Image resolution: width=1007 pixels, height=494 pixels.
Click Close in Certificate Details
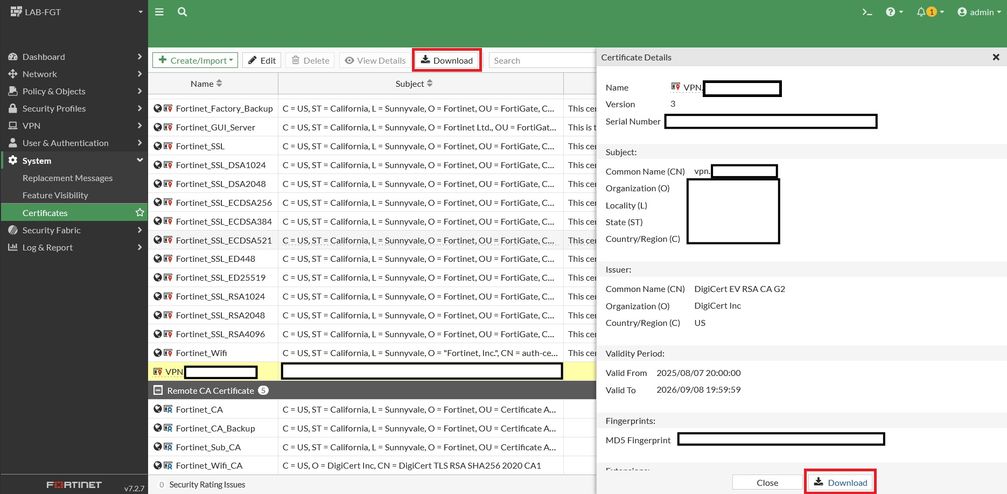click(767, 482)
